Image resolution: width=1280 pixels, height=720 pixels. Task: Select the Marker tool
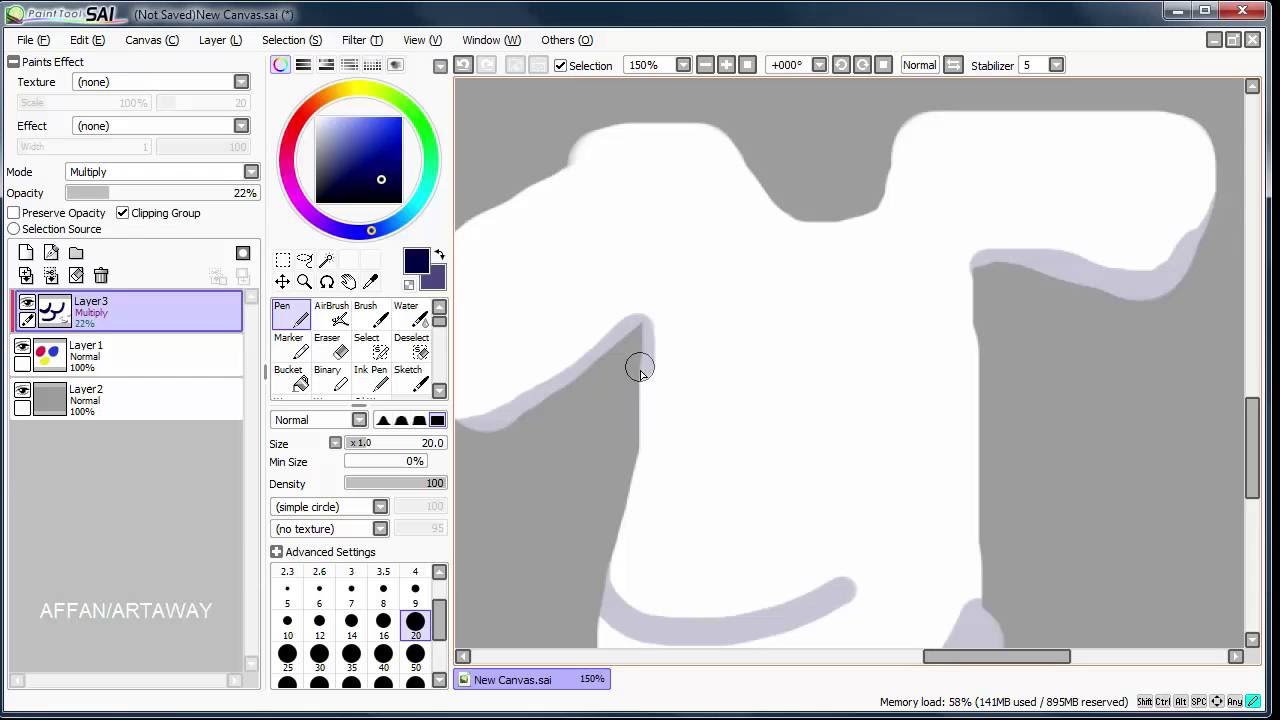pos(291,346)
